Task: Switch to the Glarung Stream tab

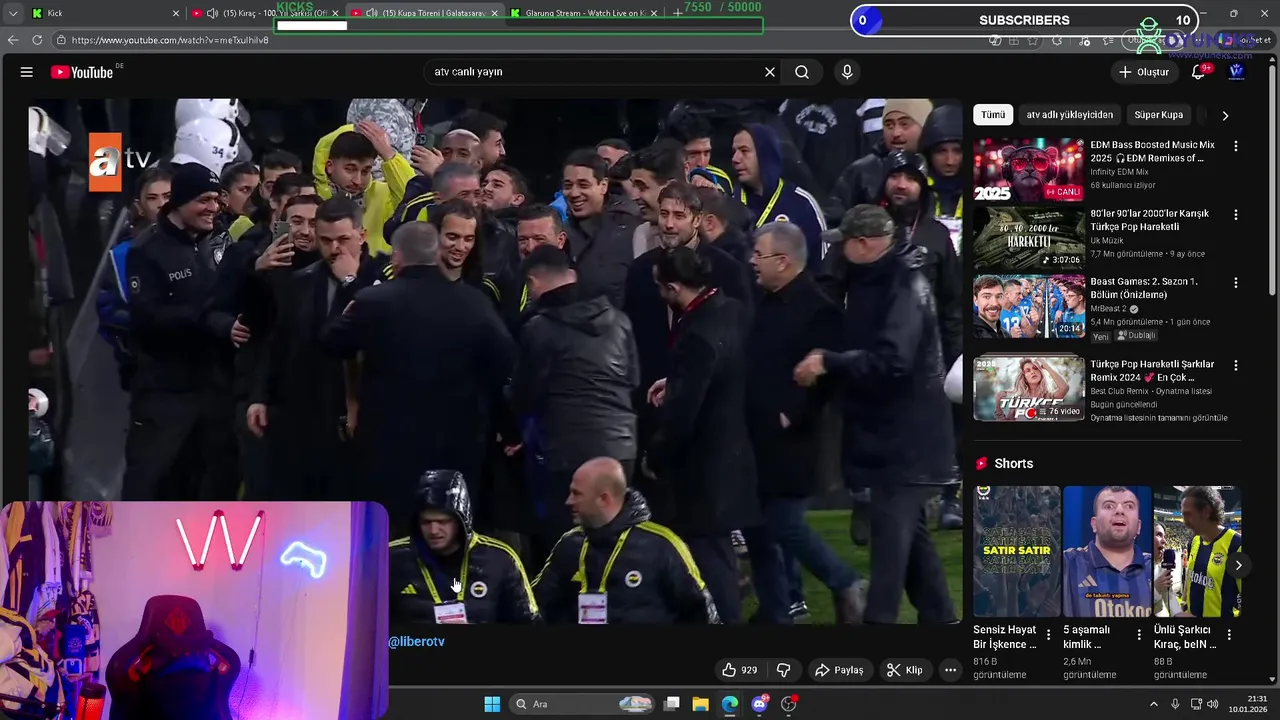Action: click(x=582, y=13)
